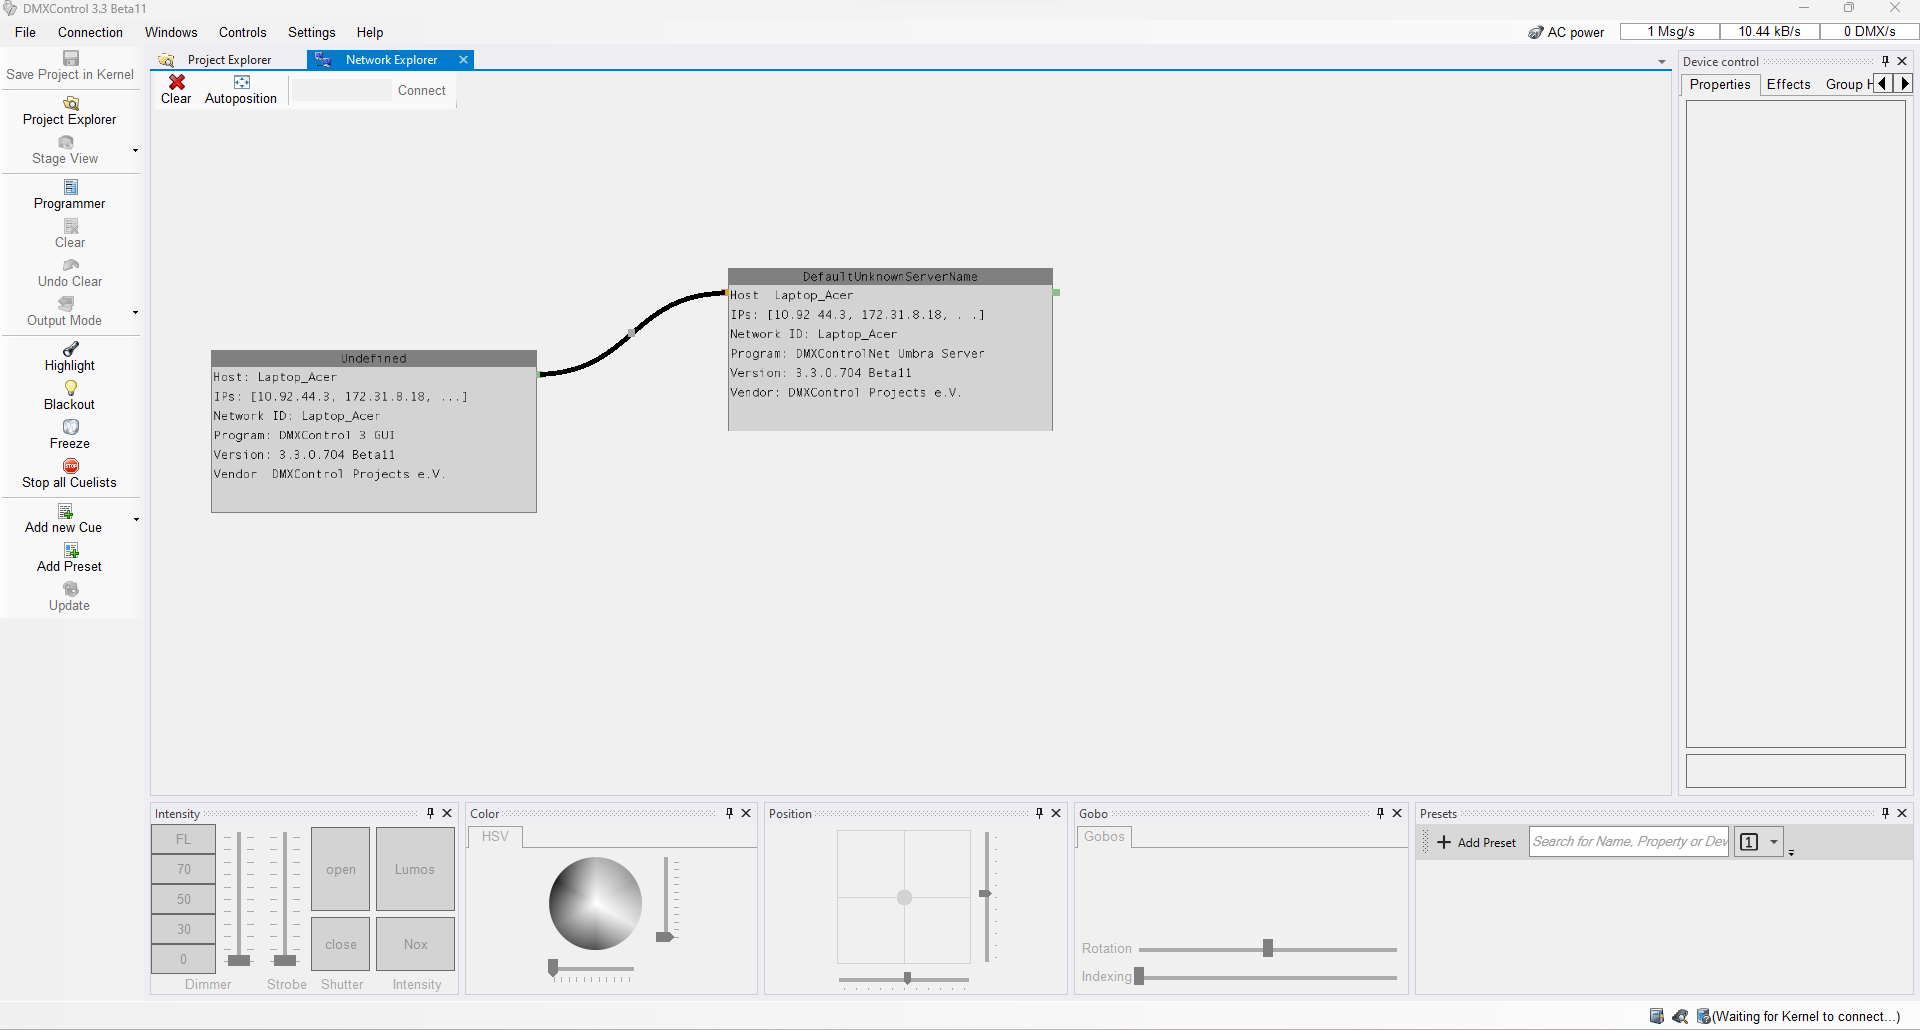This screenshot has width=1920, height=1030.
Task: Run Autoposition in Network Explorer toolbar
Action: pyautogui.click(x=241, y=89)
